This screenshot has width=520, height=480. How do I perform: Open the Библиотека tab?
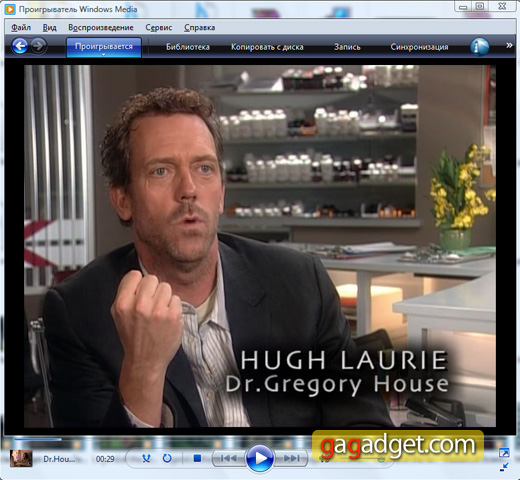coord(188,47)
